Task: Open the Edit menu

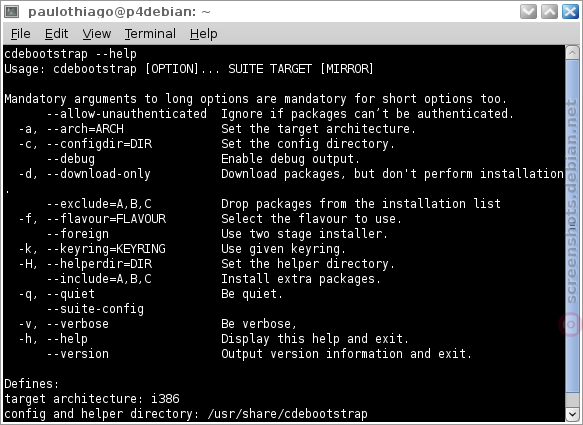Action: click(x=57, y=34)
